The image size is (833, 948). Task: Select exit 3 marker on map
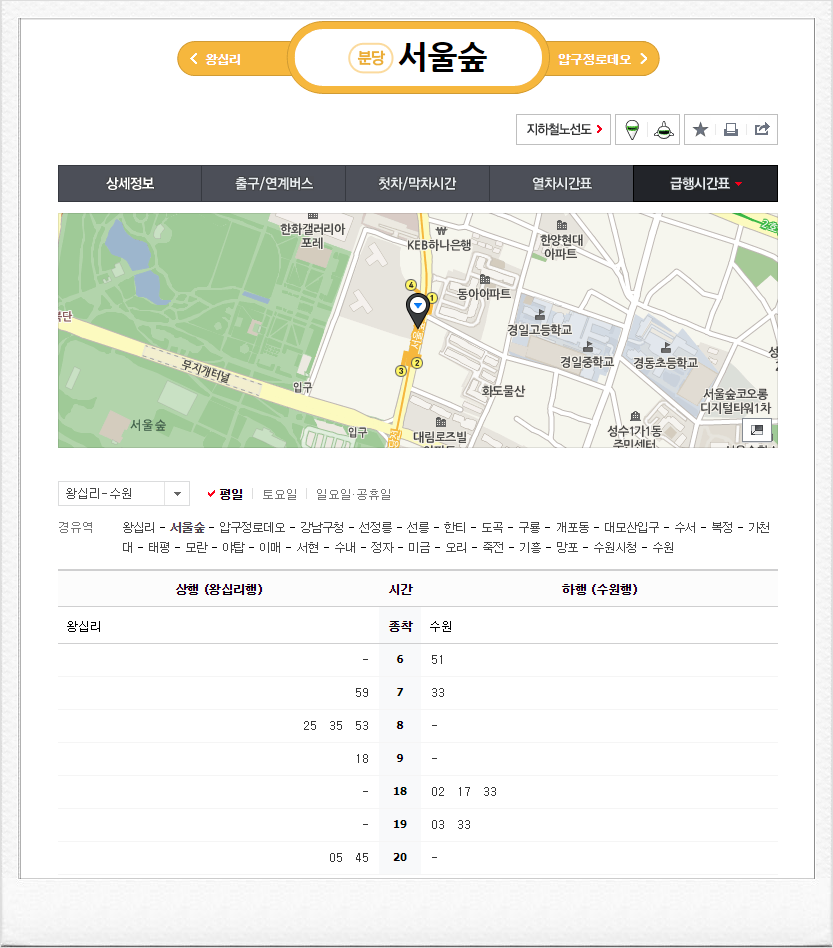pos(401,371)
